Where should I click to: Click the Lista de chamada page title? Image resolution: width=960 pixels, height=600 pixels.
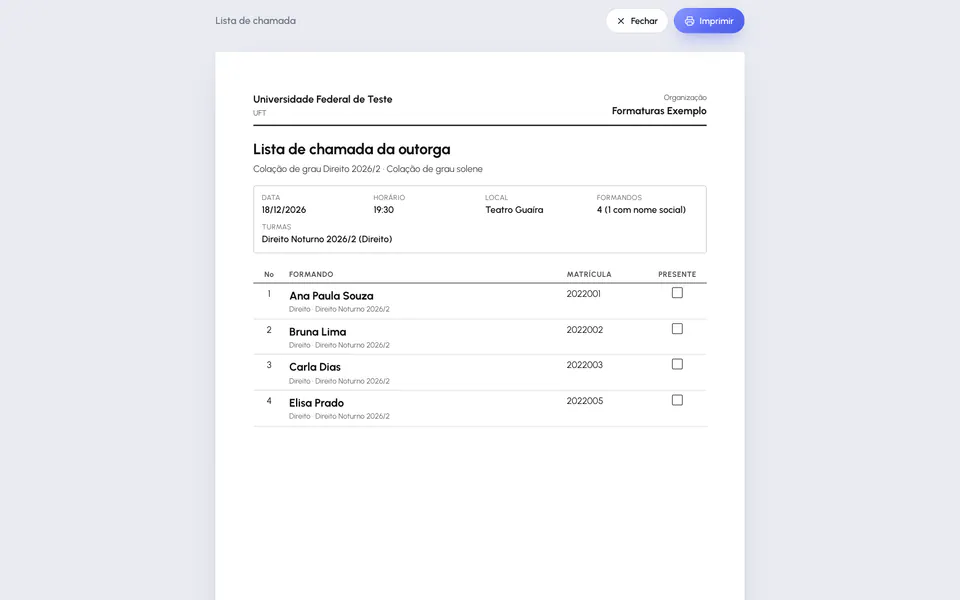pyautogui.click(x=255, y=21)
